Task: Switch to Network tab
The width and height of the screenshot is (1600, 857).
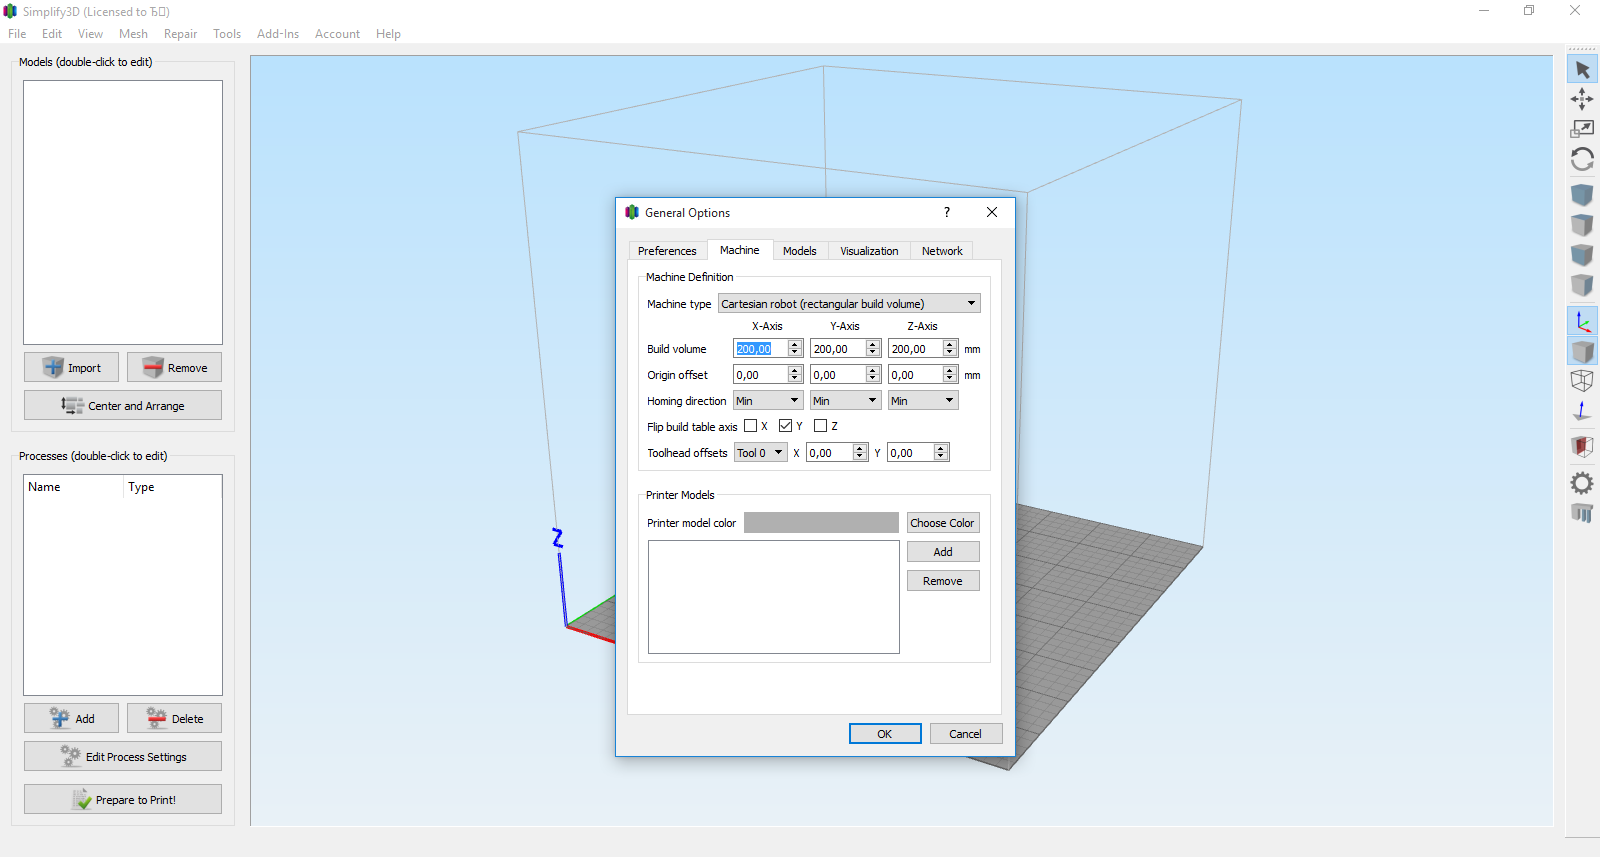Action: [942, 251]
